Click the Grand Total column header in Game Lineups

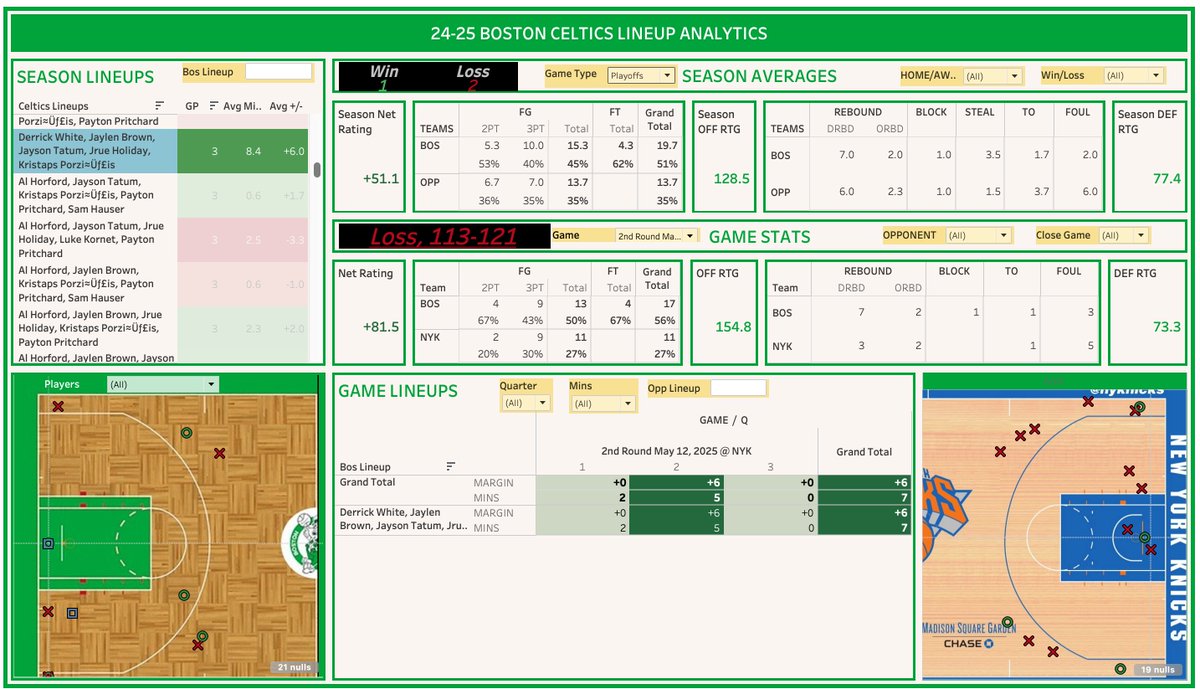(865, 452)
